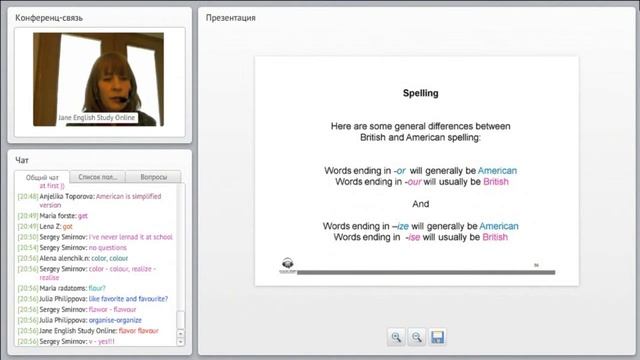Image resolution: width=640 pixels, height=360 pixels.
Task: Click the webcam video of Jane
Action: [98, 79]
